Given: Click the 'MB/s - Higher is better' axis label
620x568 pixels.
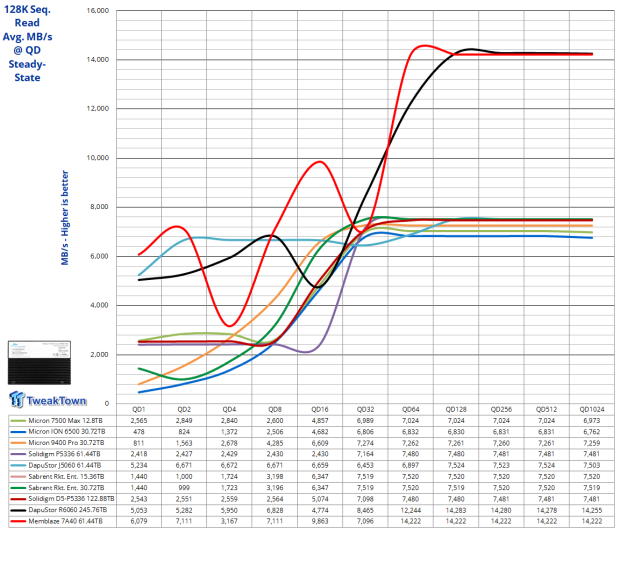Looking at the screenshot, I should tap(64, 218).
